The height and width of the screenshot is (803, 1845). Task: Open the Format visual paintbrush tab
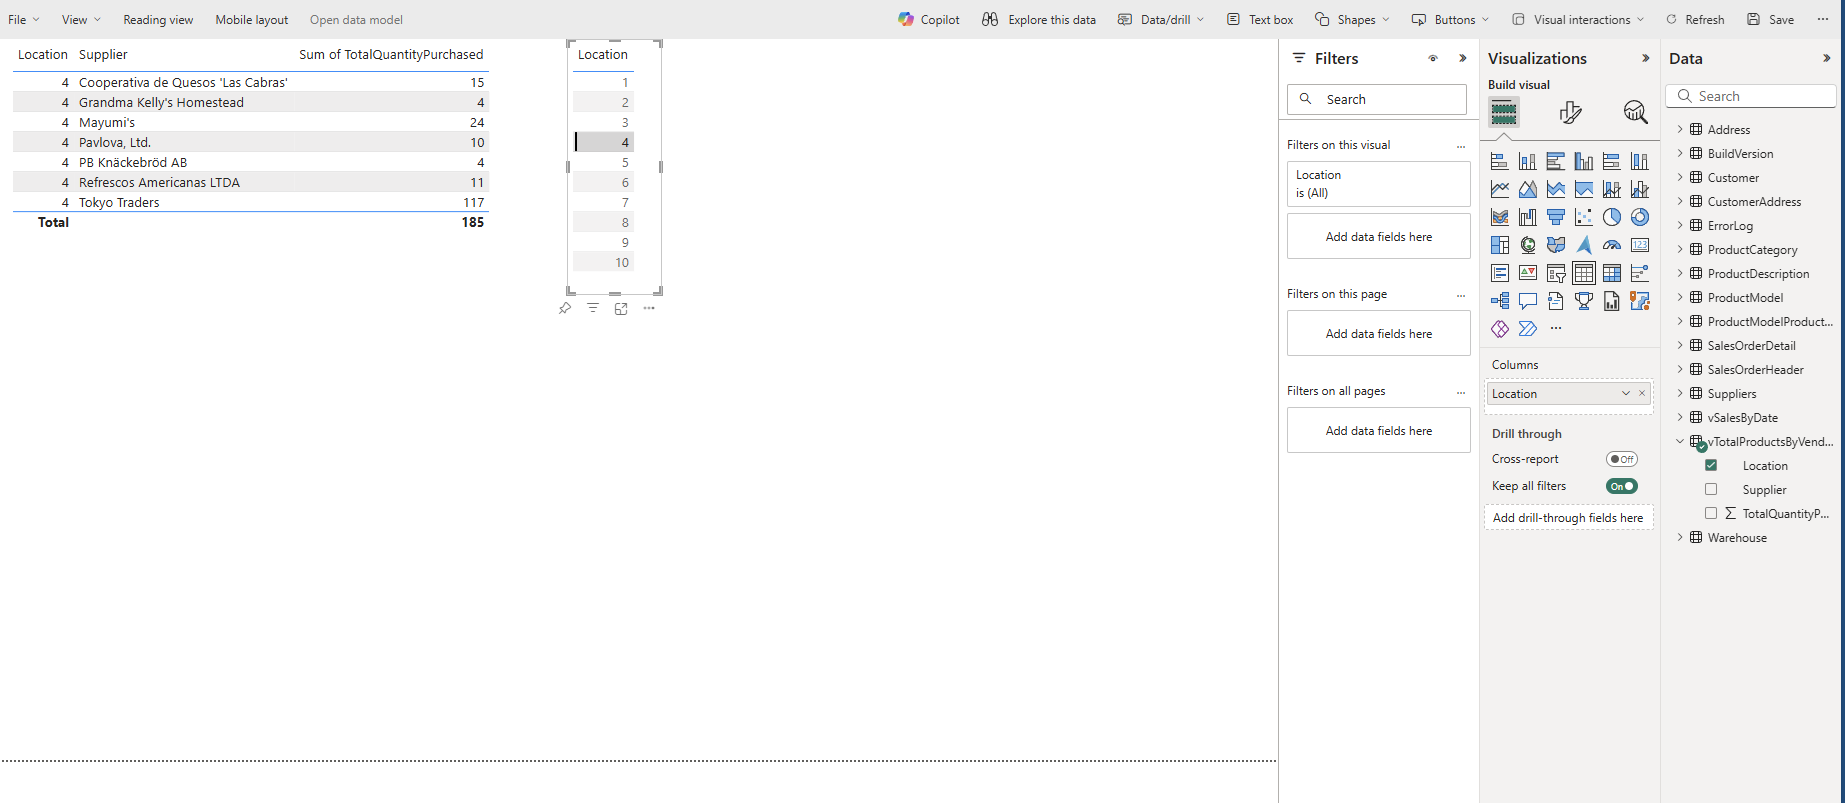pyautogui.click(x=1570, y=112)
